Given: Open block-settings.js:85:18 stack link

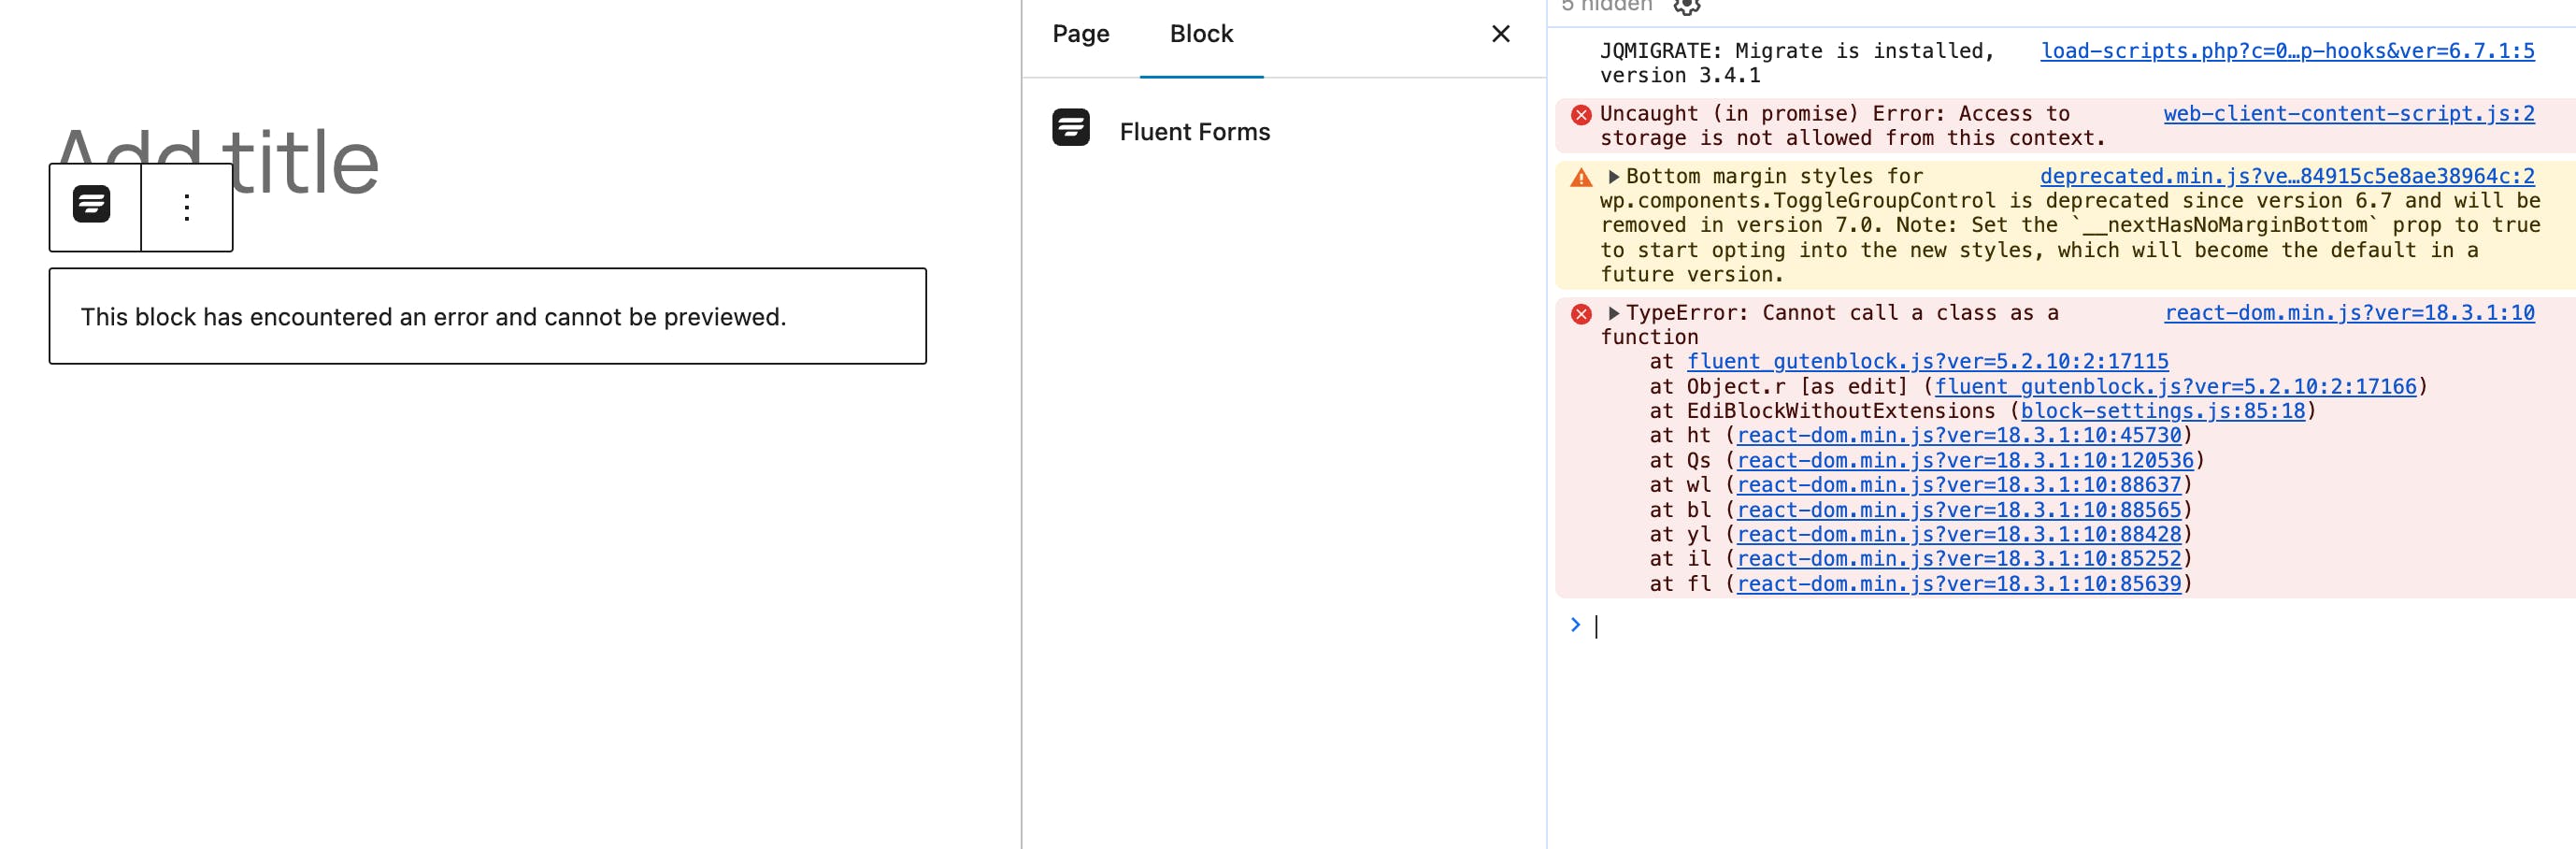Looking at the screenshot, I should (x=2162, y=411).
